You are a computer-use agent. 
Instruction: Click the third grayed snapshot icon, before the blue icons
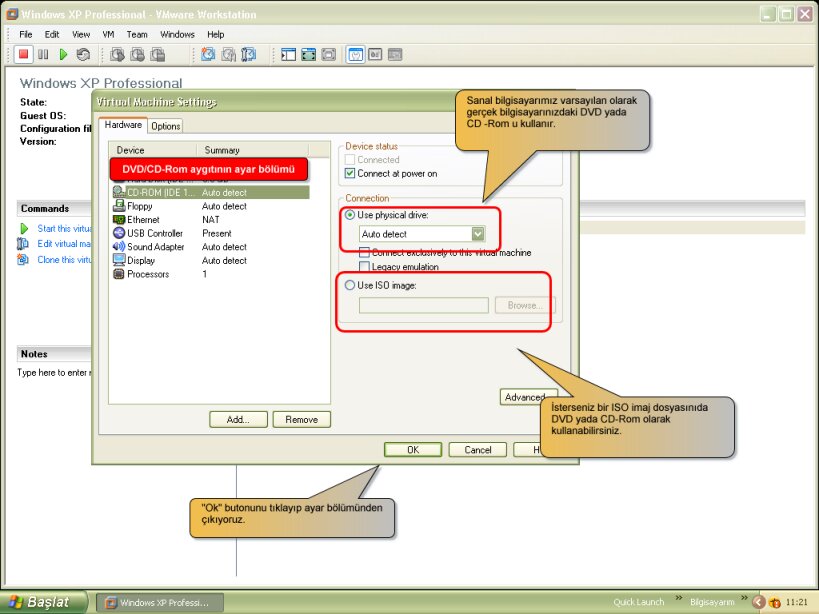click(158, 54)
